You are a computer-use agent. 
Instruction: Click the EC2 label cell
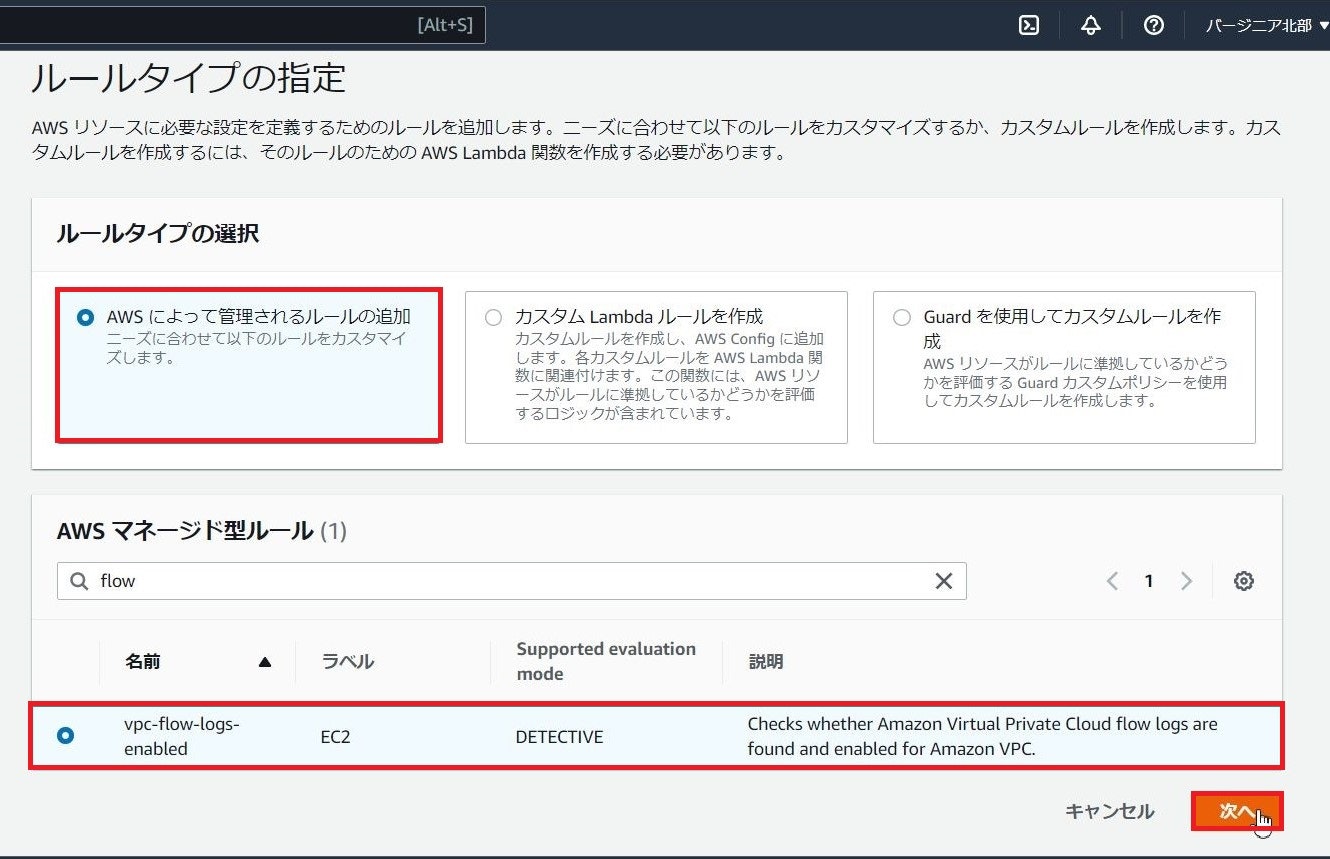click(335, 737)
